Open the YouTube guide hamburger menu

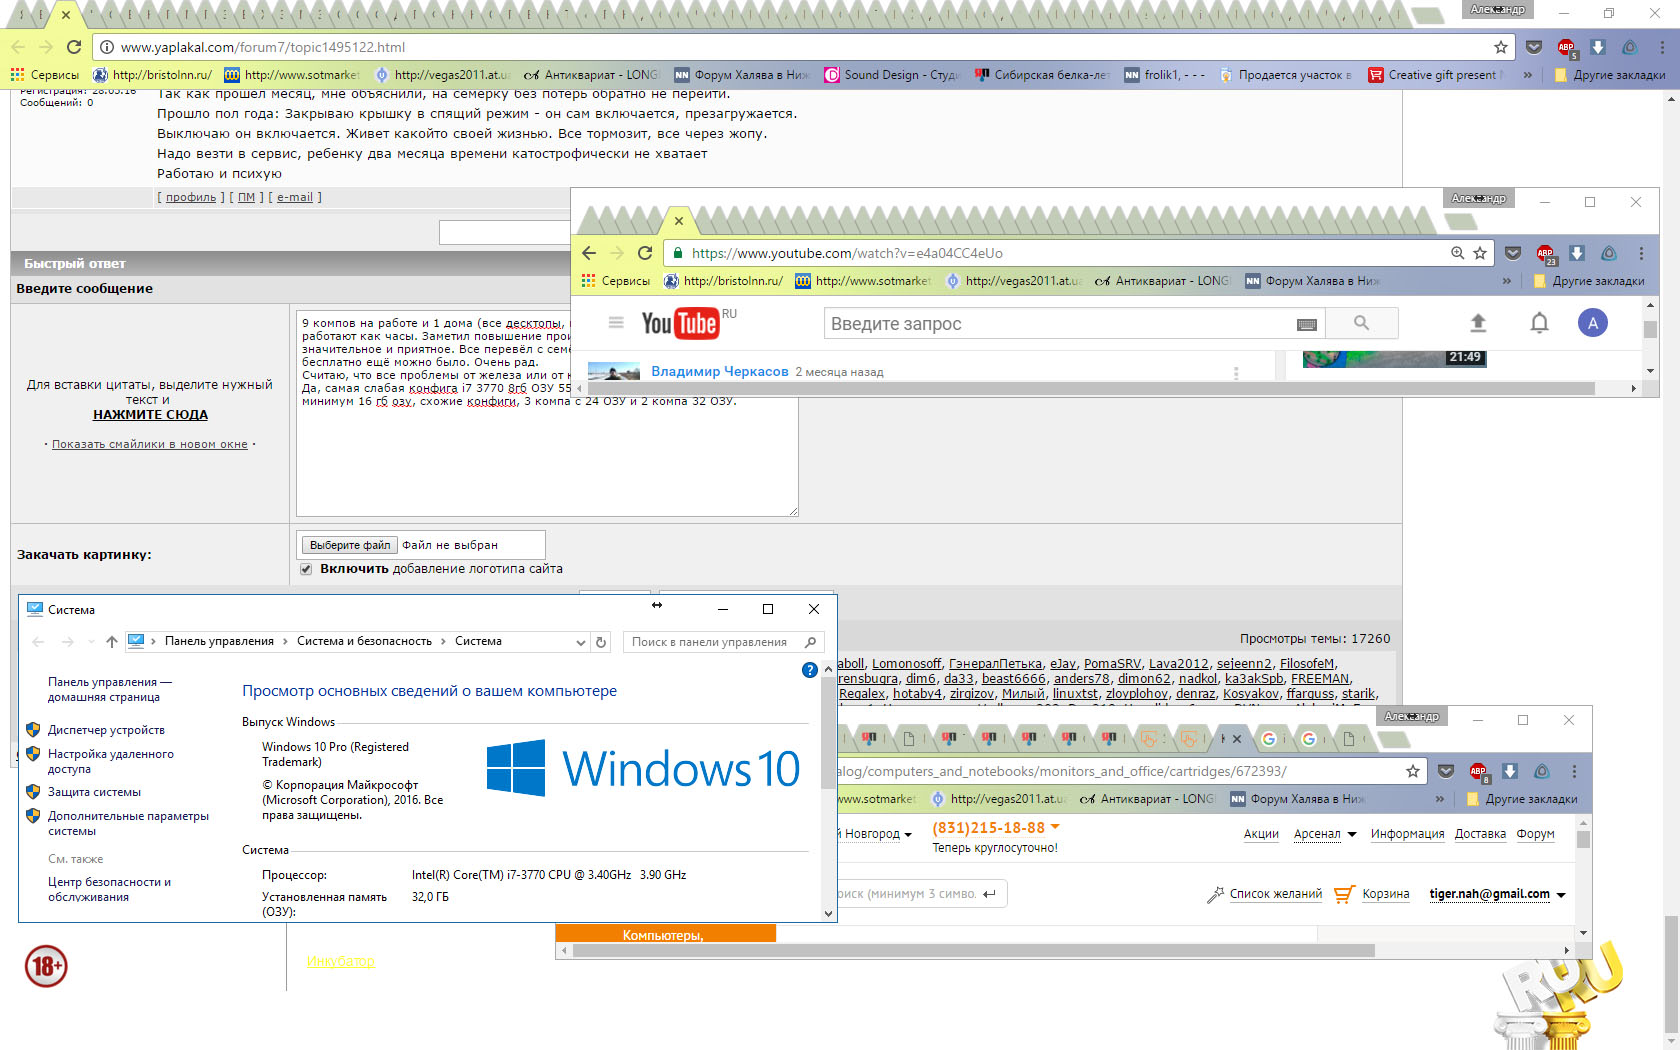616,322
